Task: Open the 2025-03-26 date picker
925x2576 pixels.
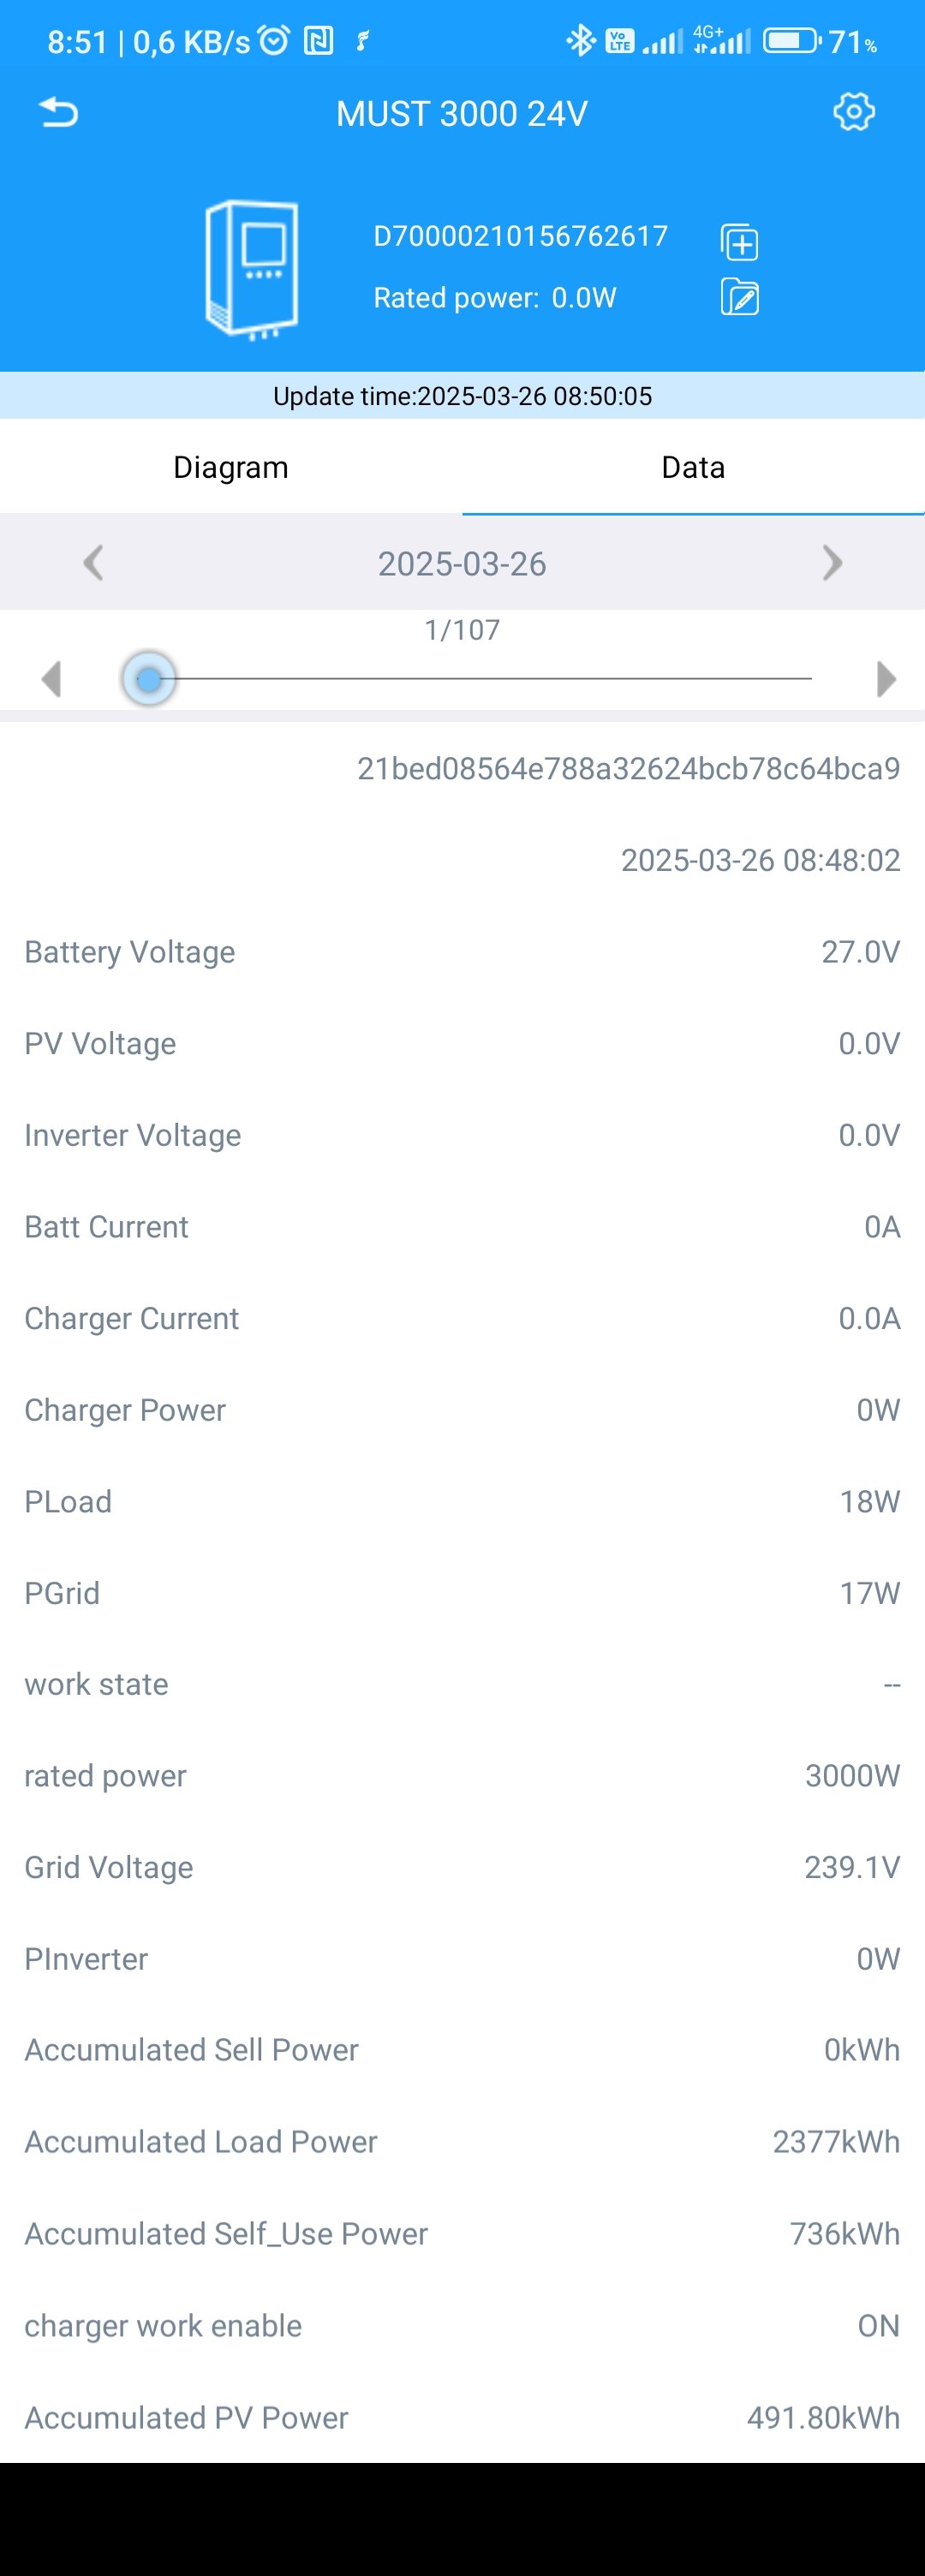Action: (x=462, y=564)
